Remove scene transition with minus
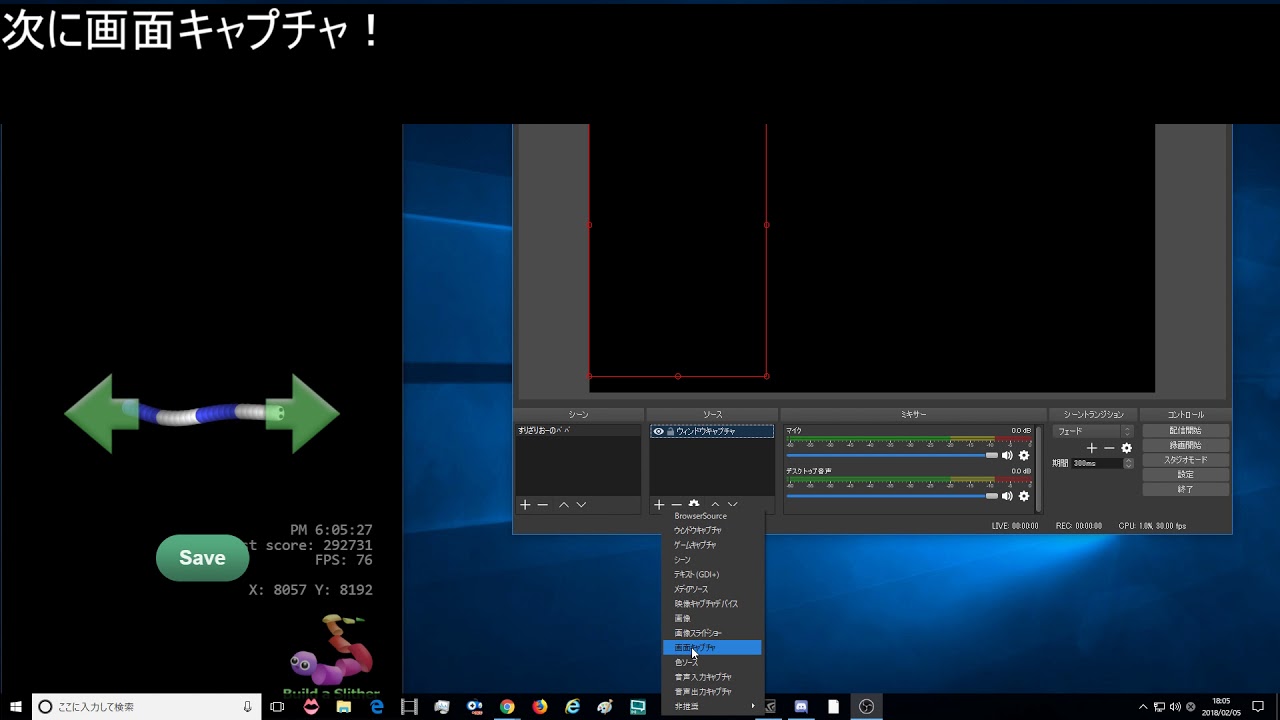Screen dimensions: 1280x720 [x=1109, y=448]
